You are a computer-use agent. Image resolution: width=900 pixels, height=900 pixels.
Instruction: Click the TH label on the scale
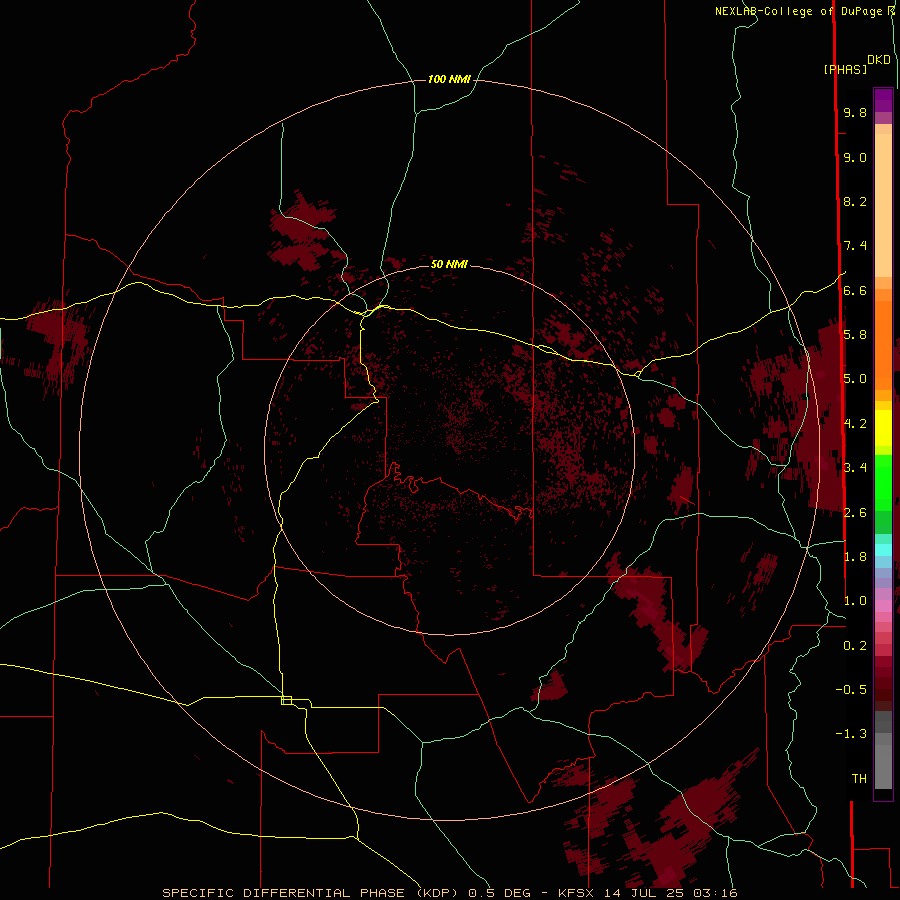coord(859,779)
